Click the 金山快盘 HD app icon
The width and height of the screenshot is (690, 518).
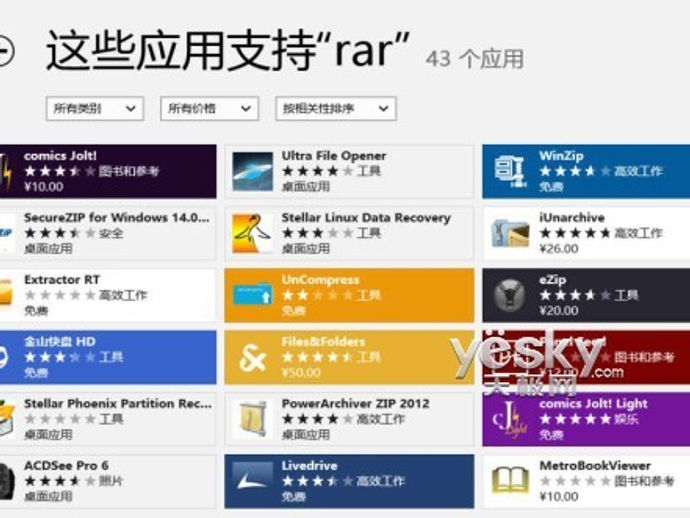point(4,357)
